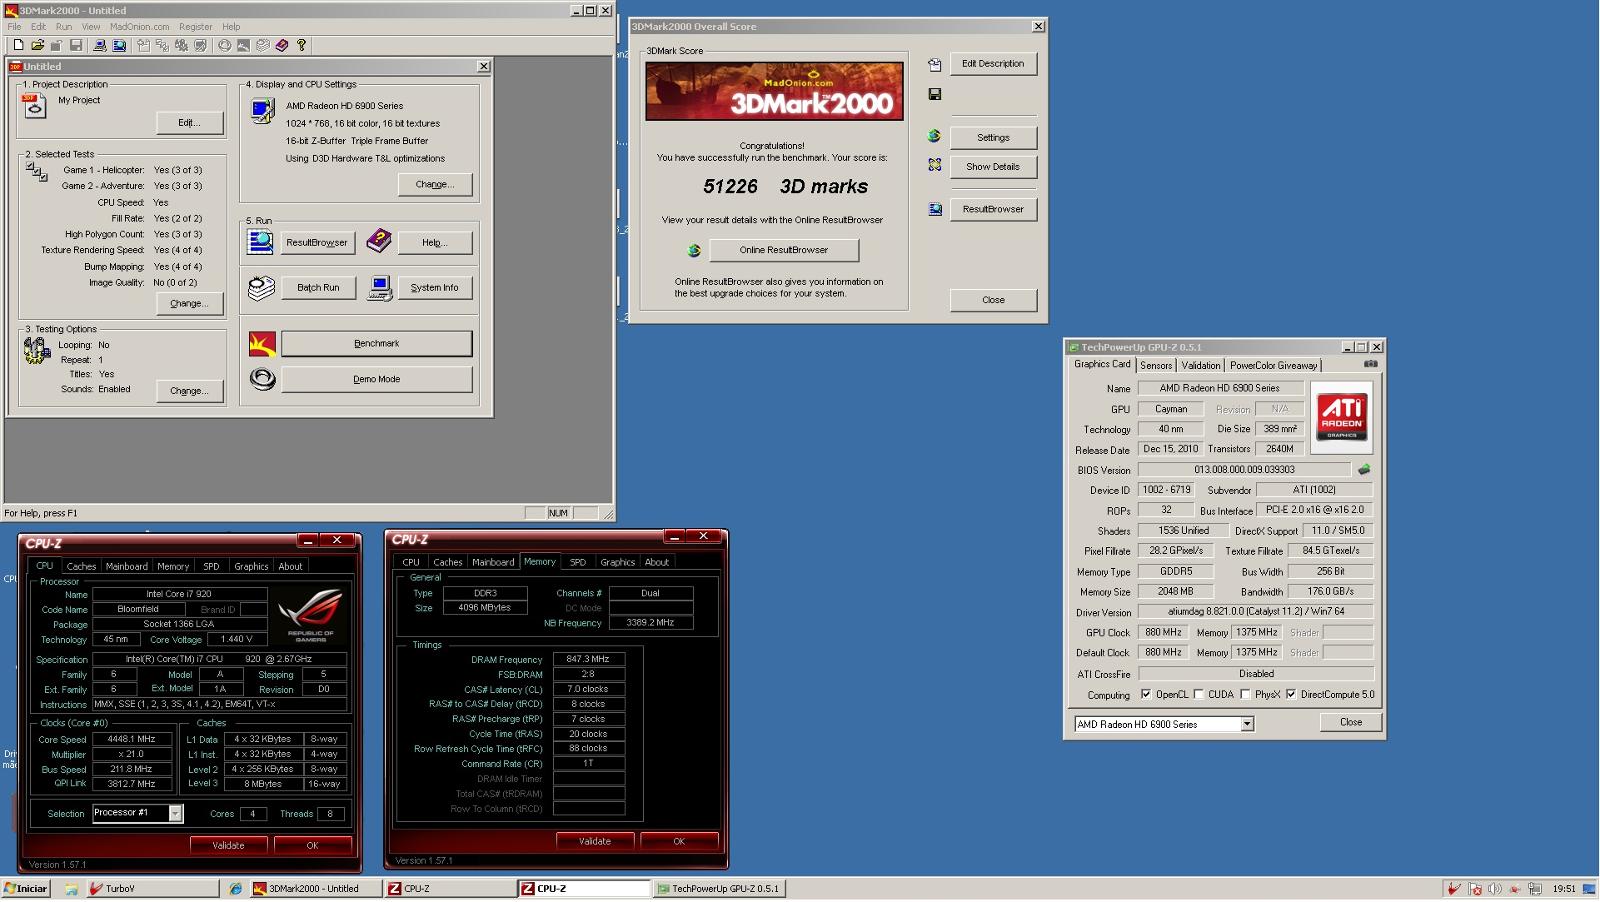Open the Processor #1 selection dropdown in CPU-Z

[x=175, y=813]
